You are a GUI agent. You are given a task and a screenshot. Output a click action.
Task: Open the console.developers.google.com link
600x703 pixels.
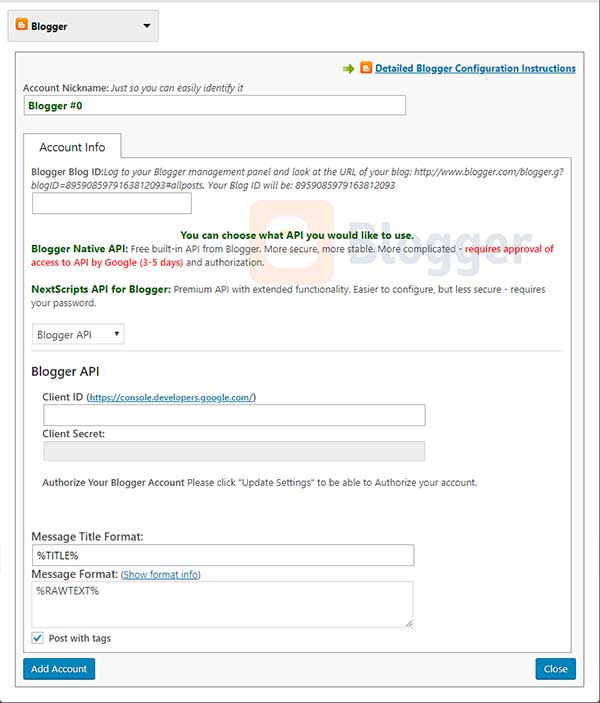pyautogui.click(x=172, y=397)
